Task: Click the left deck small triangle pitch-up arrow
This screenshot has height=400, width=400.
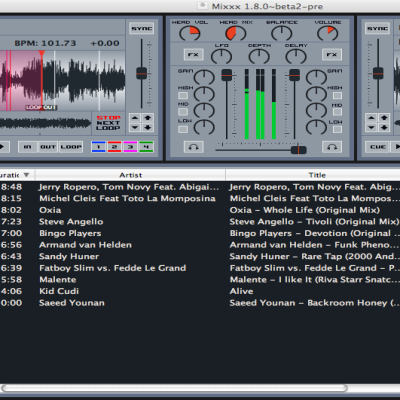Action: [x=135, y=118]
